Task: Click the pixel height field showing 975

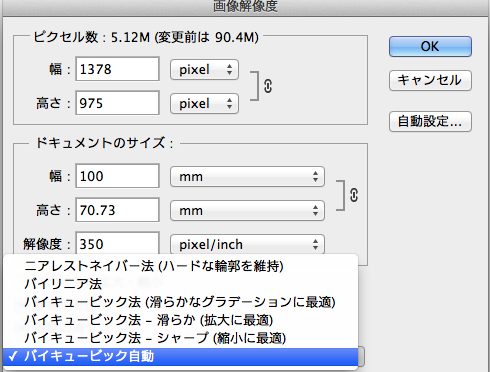Action: (x=117, y=103)
